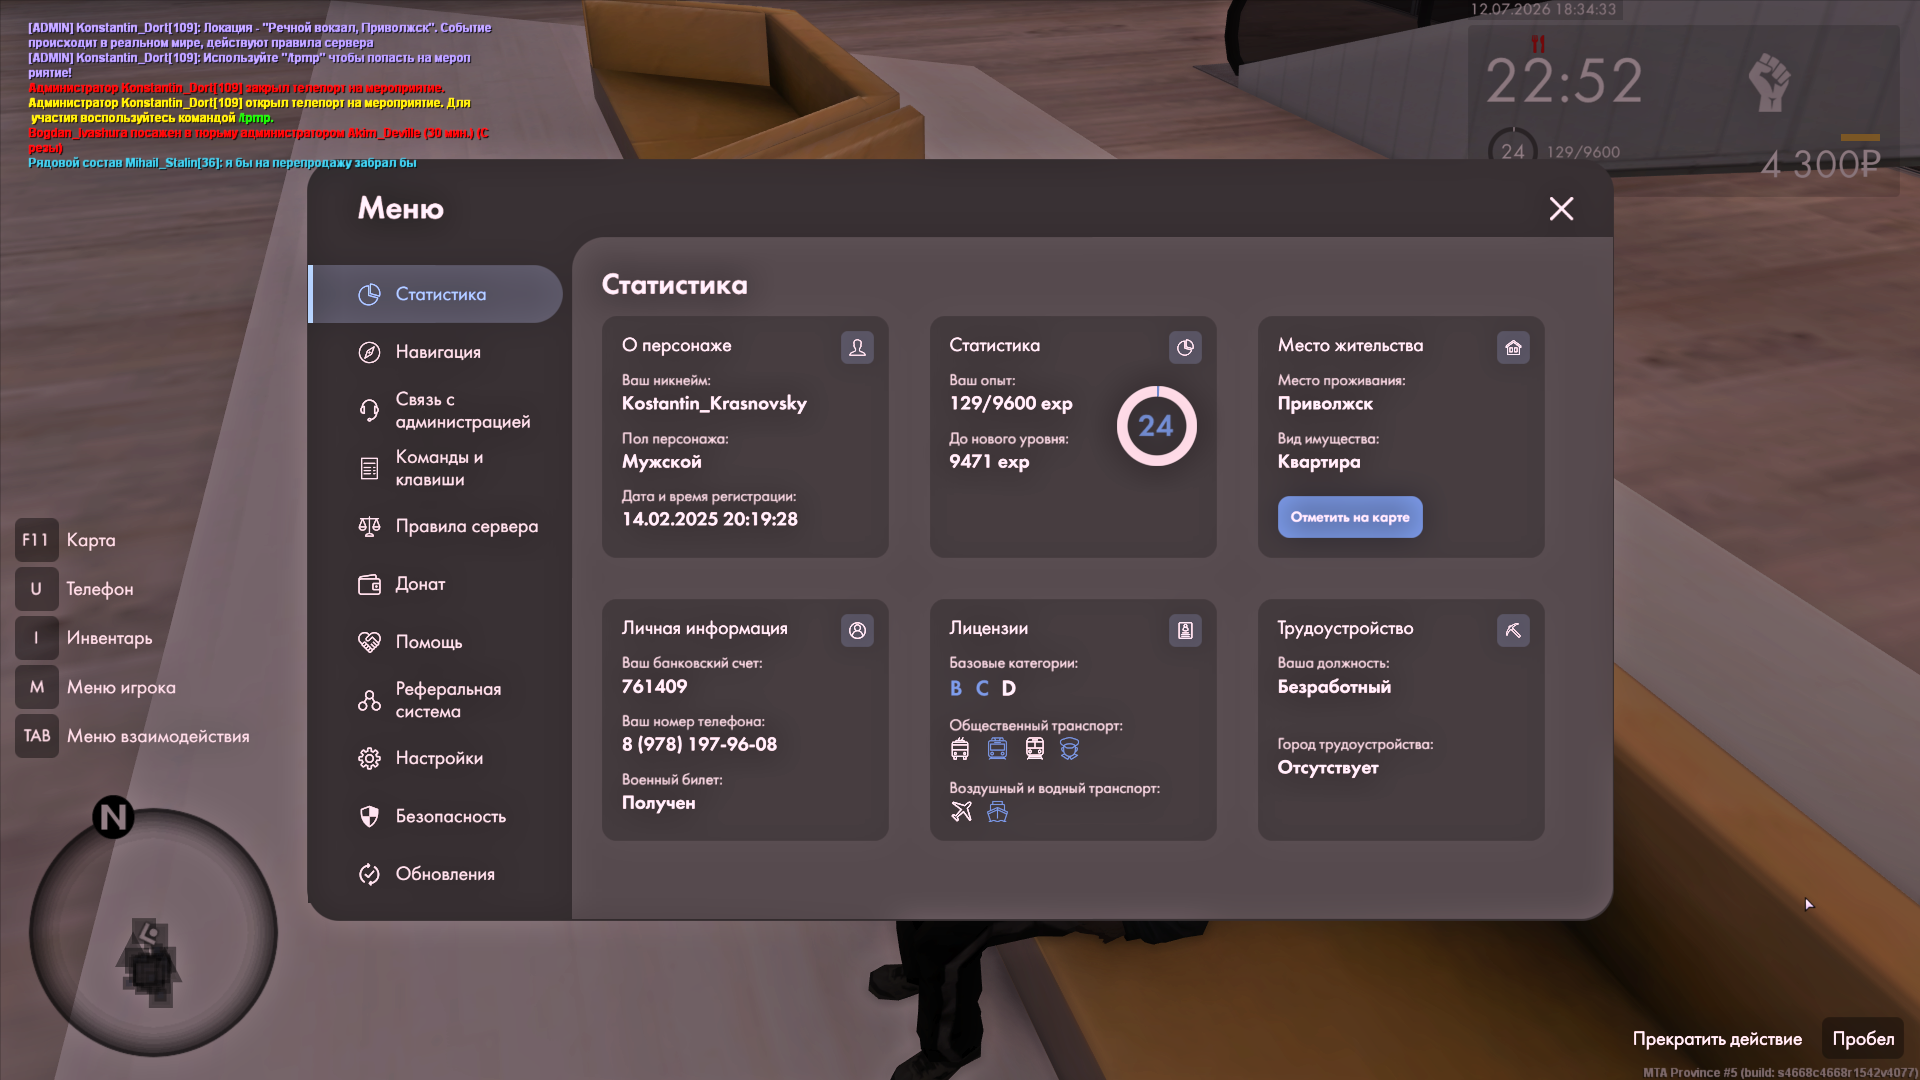This screenshot has width=1920, height=1080.
Task: Click the compass icon beside Навигация
Action: [x=369, y=352]
